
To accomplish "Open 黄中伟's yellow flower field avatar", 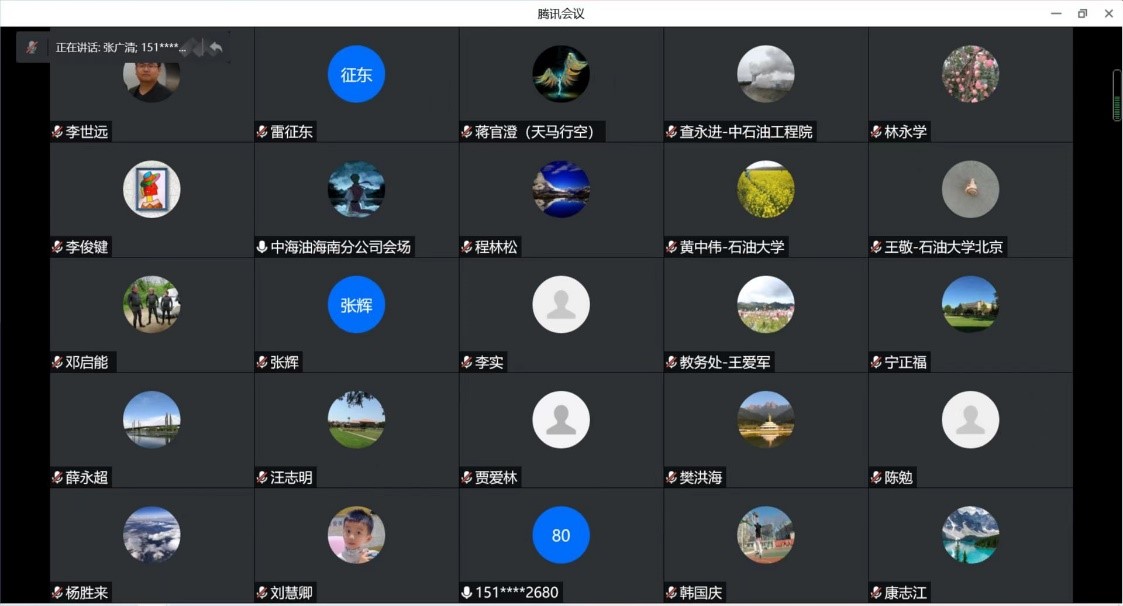I will click(766, 190).
